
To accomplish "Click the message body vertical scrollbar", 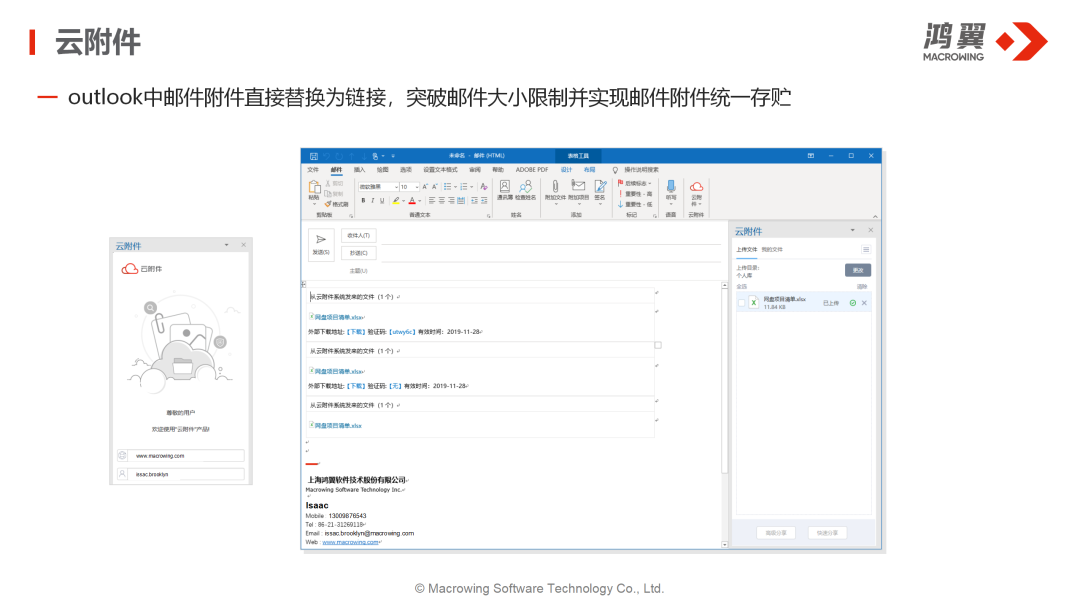I will click(x=725, y=415).
